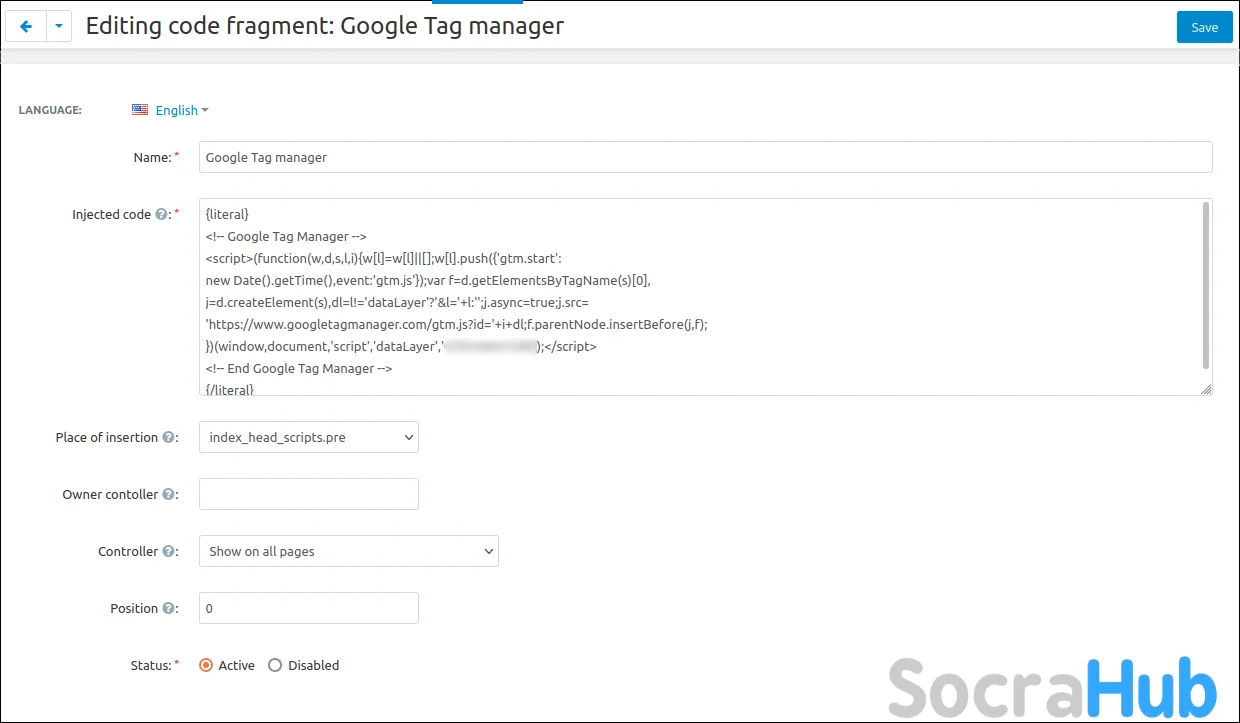Expand the Show on all pages dropdown
The image size is (1240, 723).
349,551
